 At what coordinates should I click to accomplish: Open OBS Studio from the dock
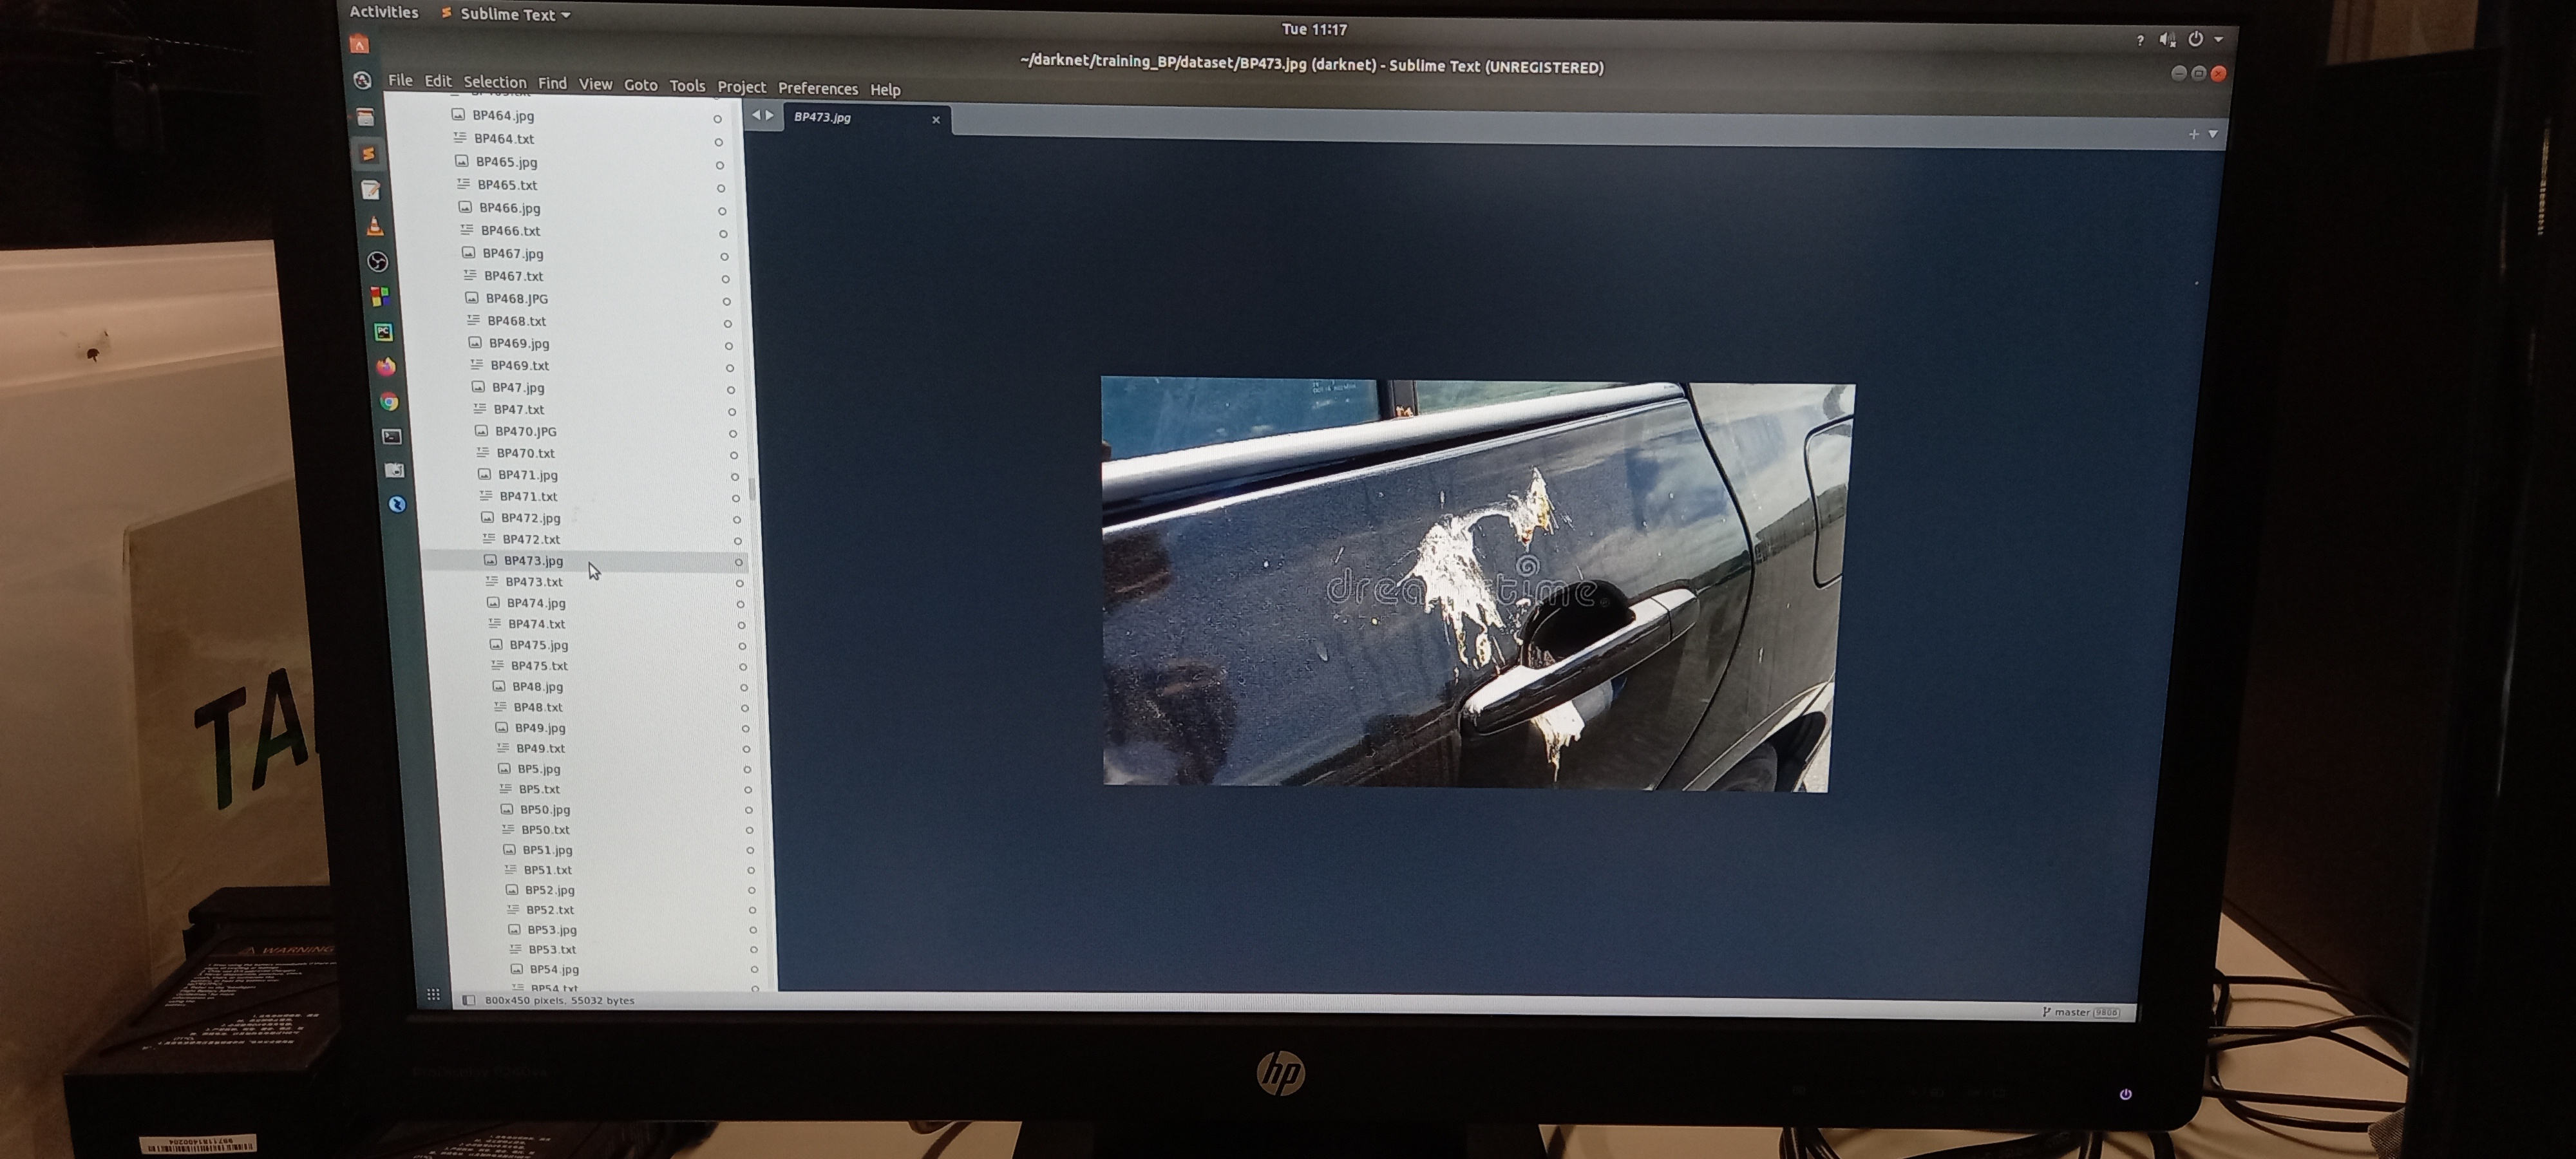click(x=377, y=261)
